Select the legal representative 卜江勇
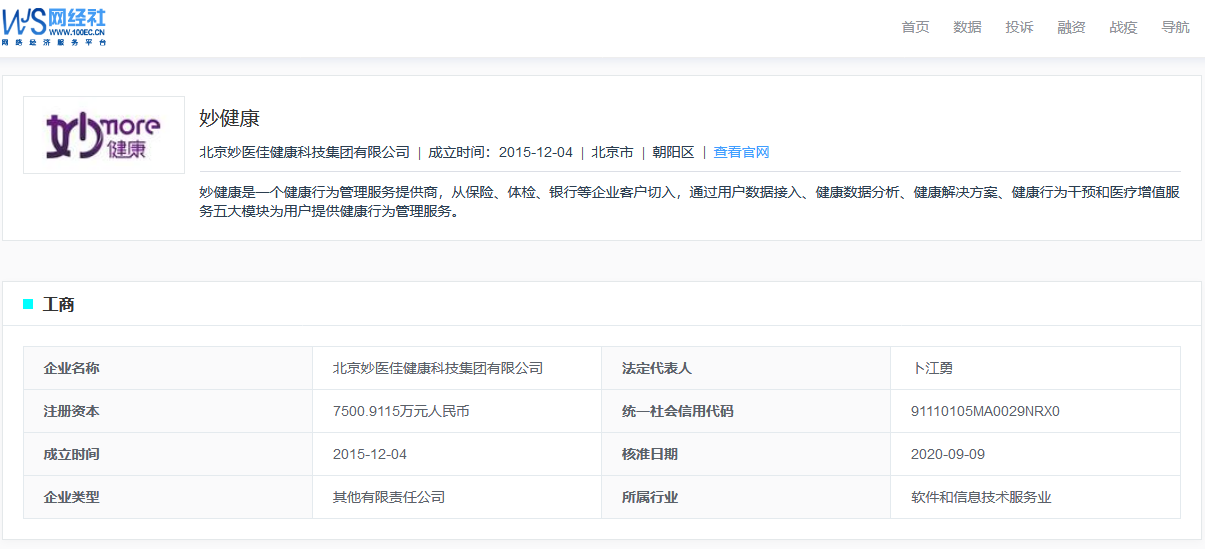This screenshot has width=1205, height=549. click(x=932, y=368)
